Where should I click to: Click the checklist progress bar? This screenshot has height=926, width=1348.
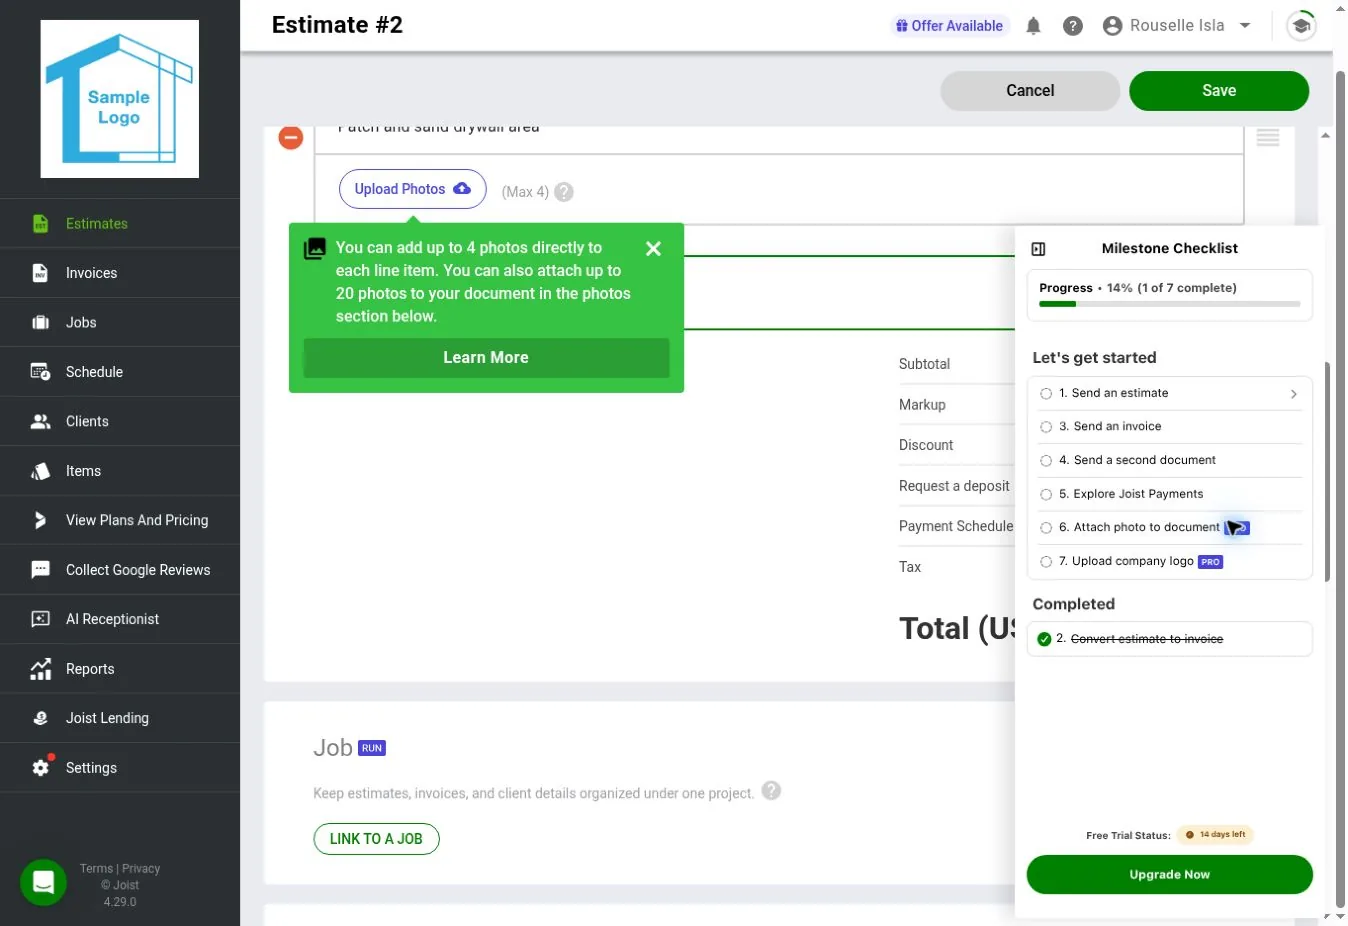point(1169,304)
